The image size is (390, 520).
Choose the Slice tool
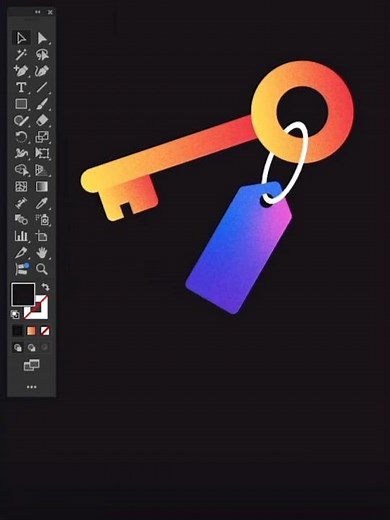[x=21, y=252]
